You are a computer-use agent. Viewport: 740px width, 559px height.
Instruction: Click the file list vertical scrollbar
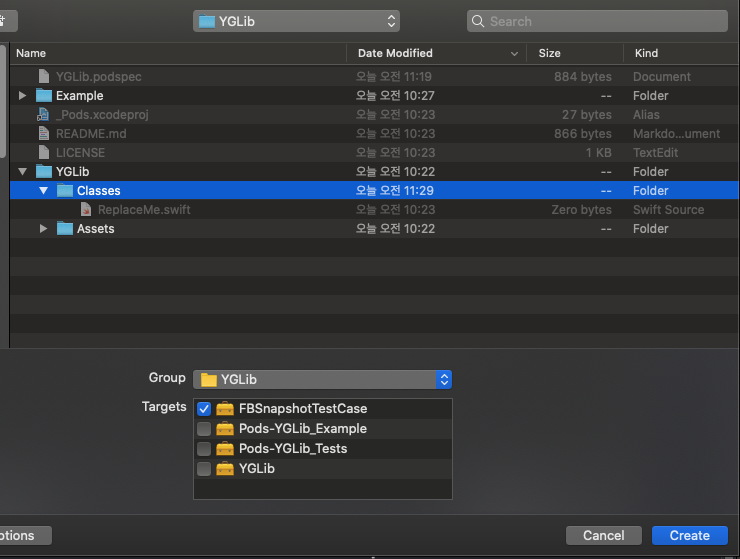pos(3,102)
